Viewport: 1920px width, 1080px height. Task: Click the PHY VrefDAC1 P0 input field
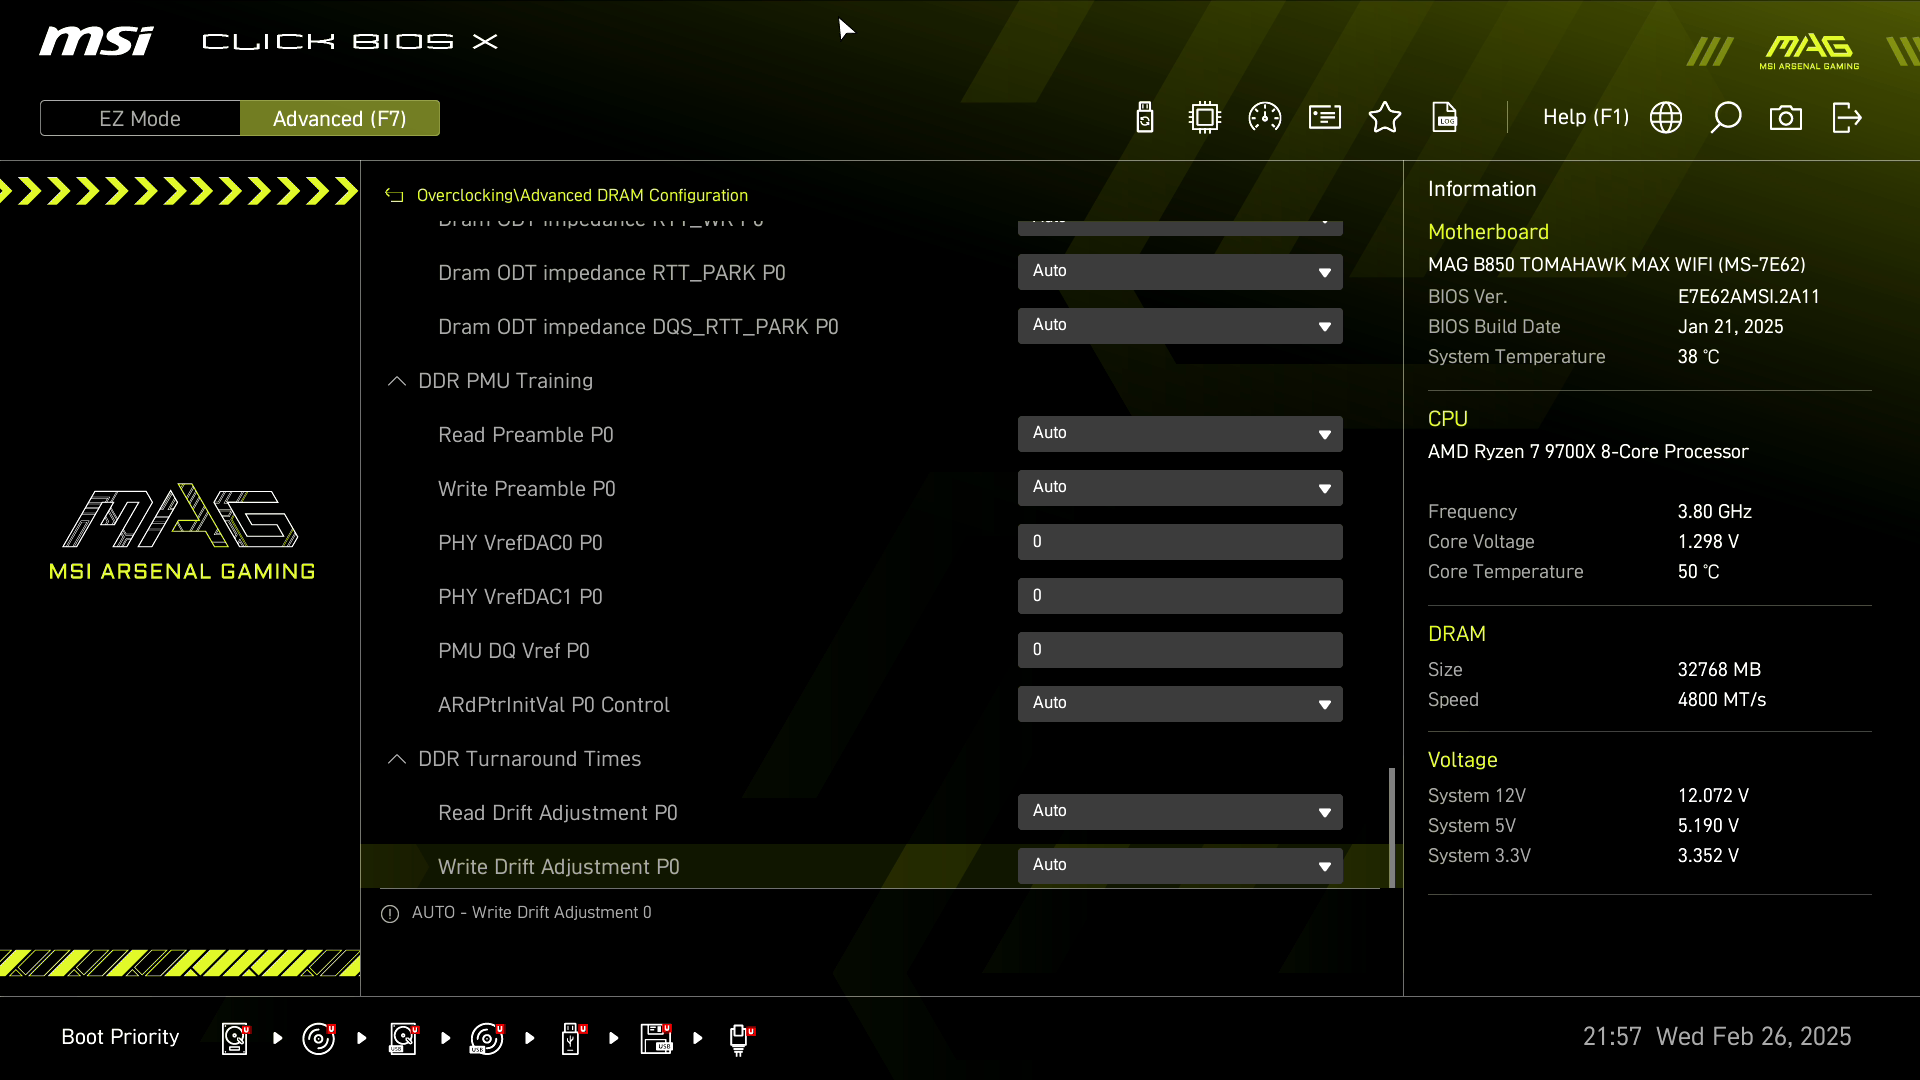tap(1180, 596)
